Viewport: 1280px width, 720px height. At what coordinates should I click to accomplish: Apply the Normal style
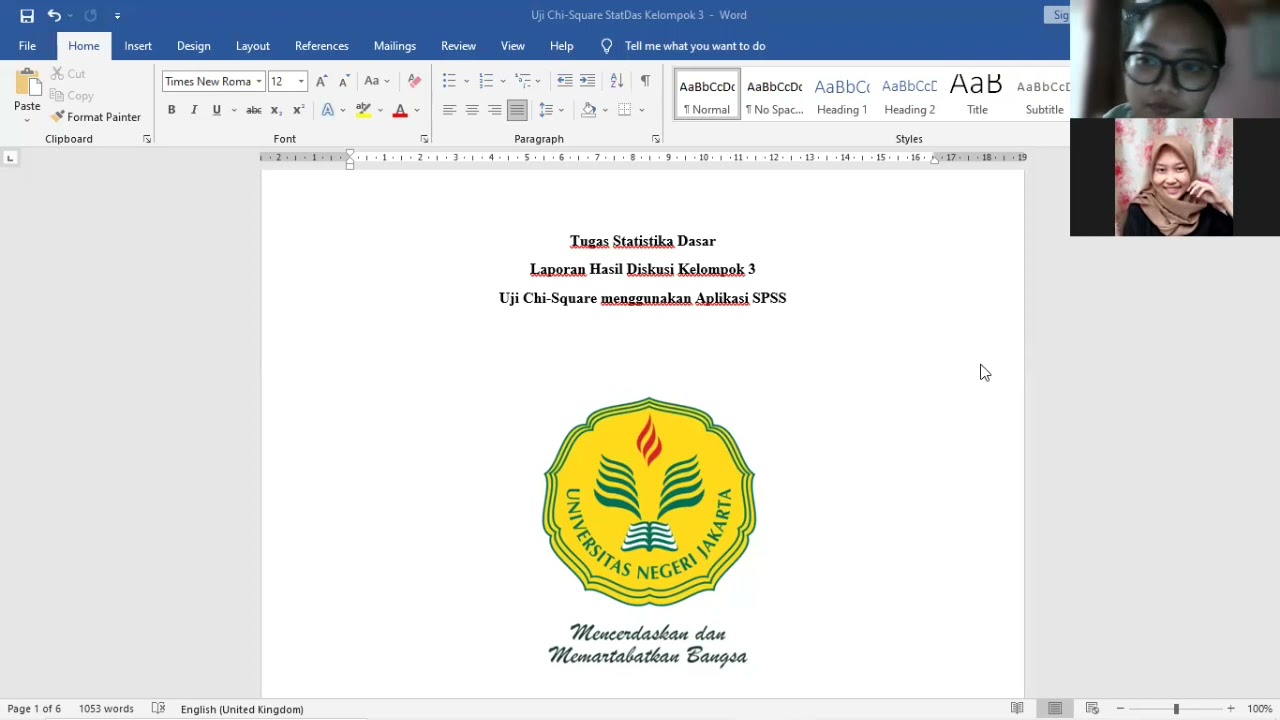tap(707, 94)
